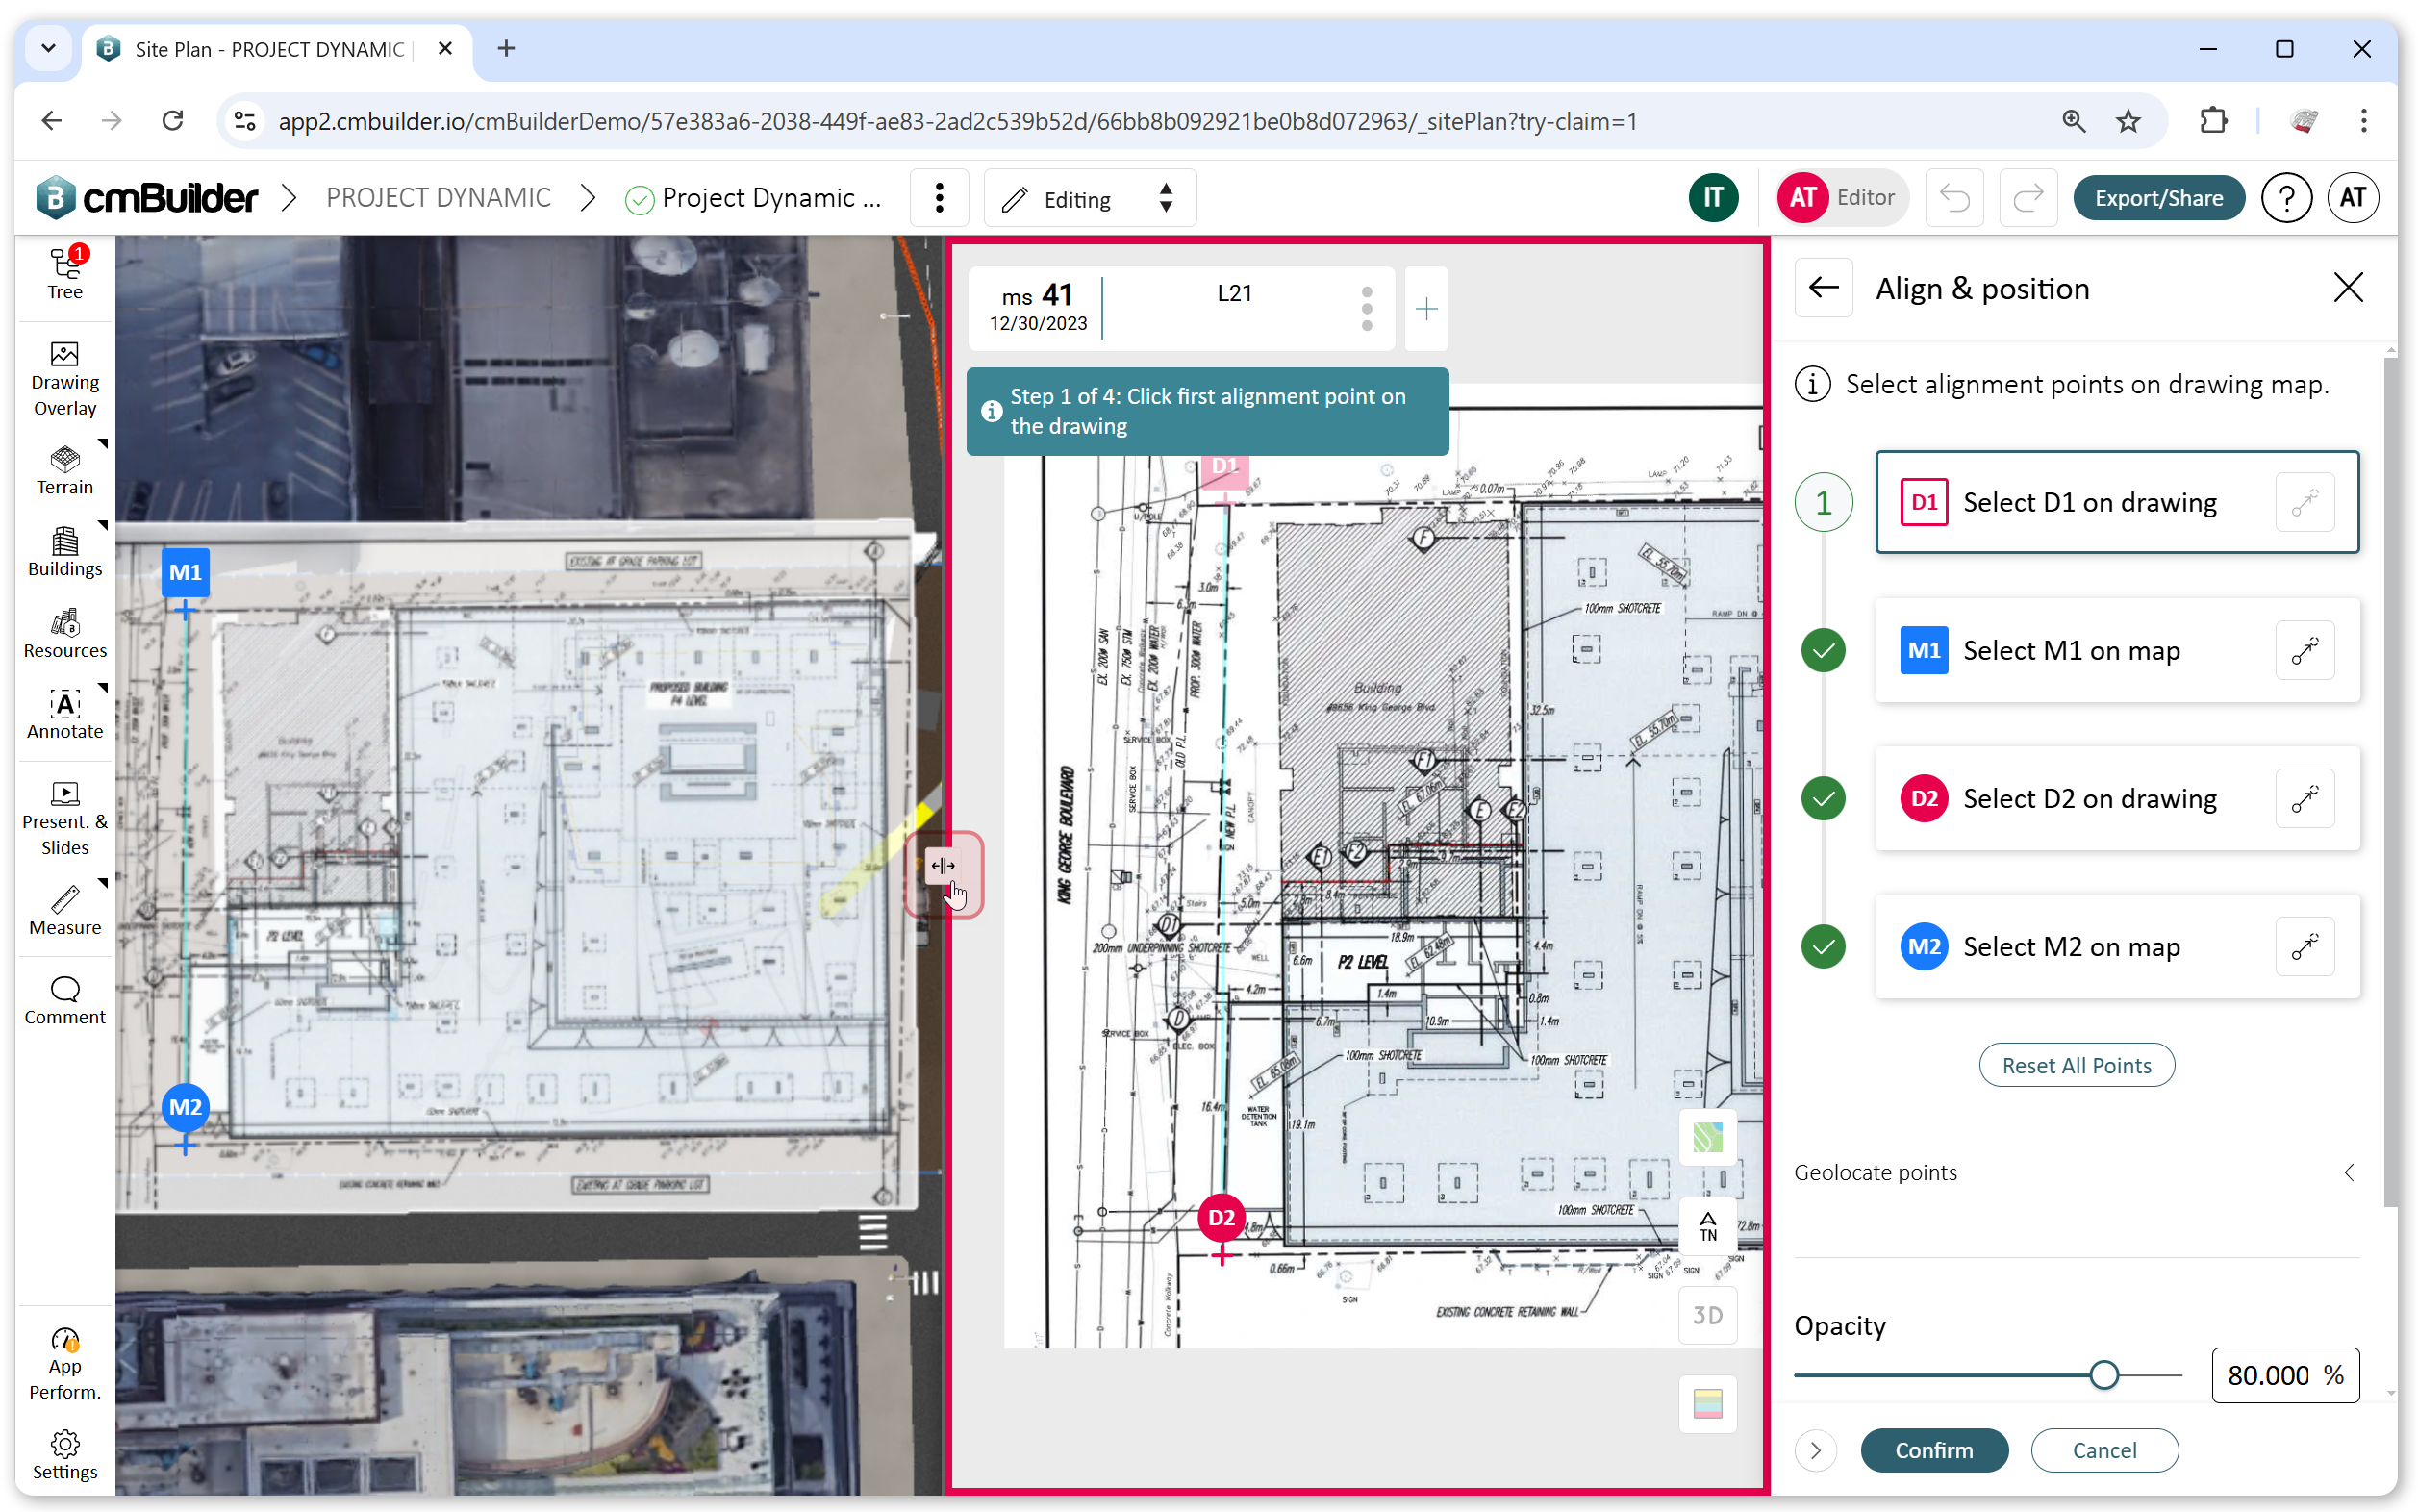Screen dimensions: 2418x1512
Task: Click the M1 point picker icon
Action: point(2305,650)
